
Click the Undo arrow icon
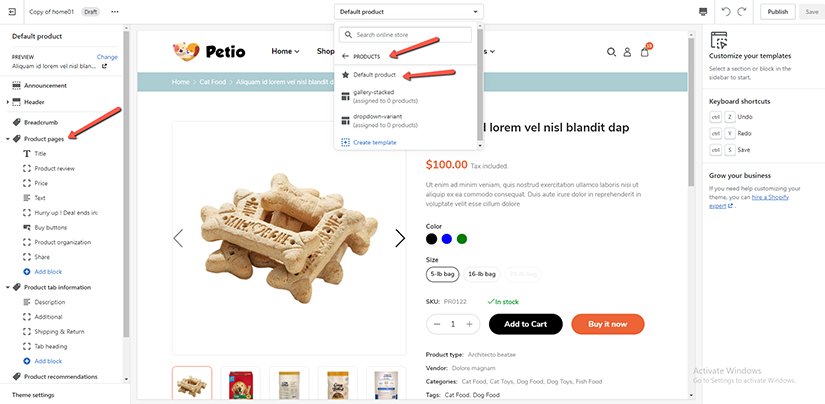point(726,12)
